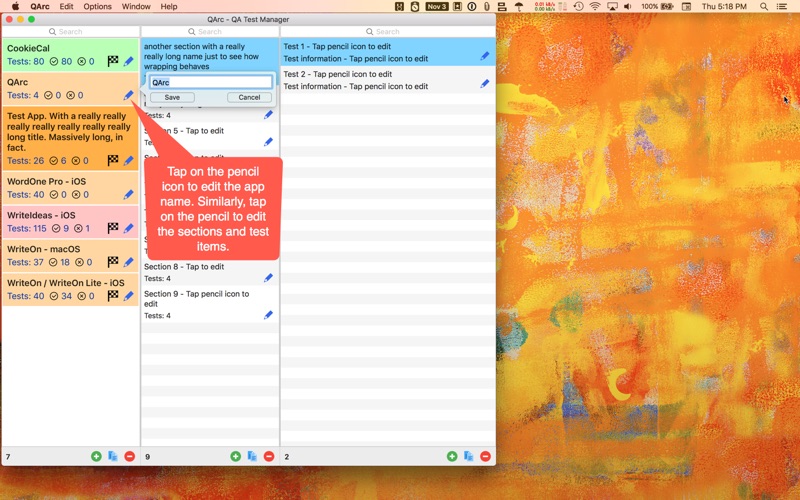
Task: Click the checkered flag icon on CookieCal
Action: pos(113,61)
